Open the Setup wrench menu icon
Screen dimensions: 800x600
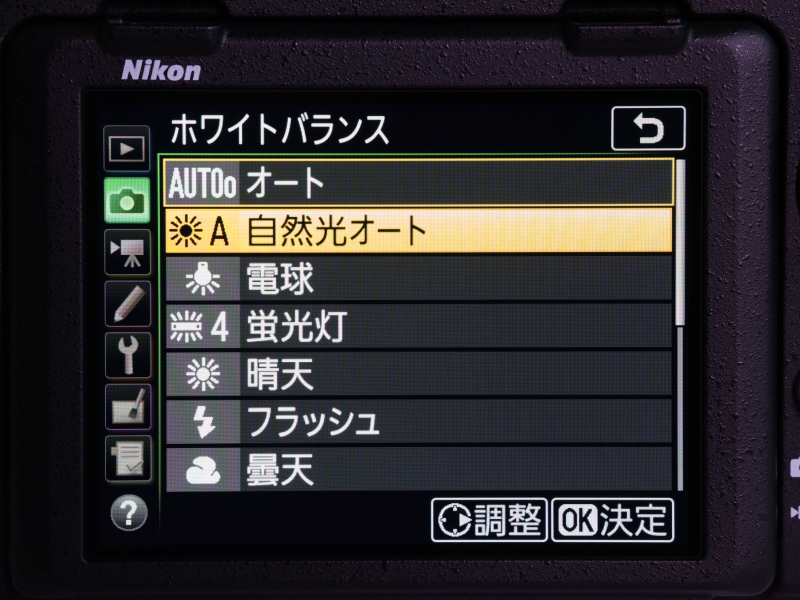tap(128, 355)
